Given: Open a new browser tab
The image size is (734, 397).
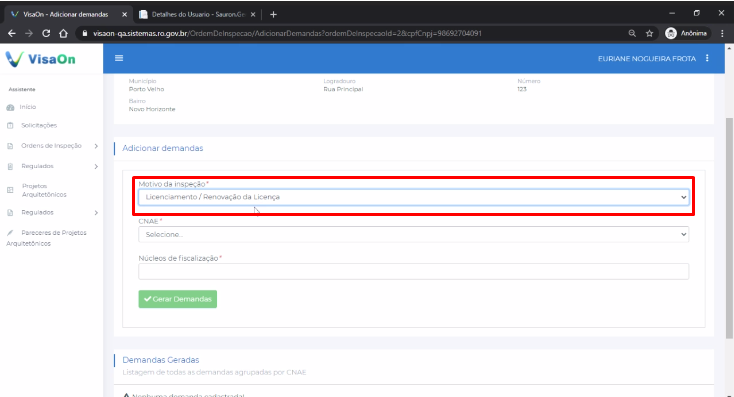Looking at the screenshot, I should click(x=273, y=15).
